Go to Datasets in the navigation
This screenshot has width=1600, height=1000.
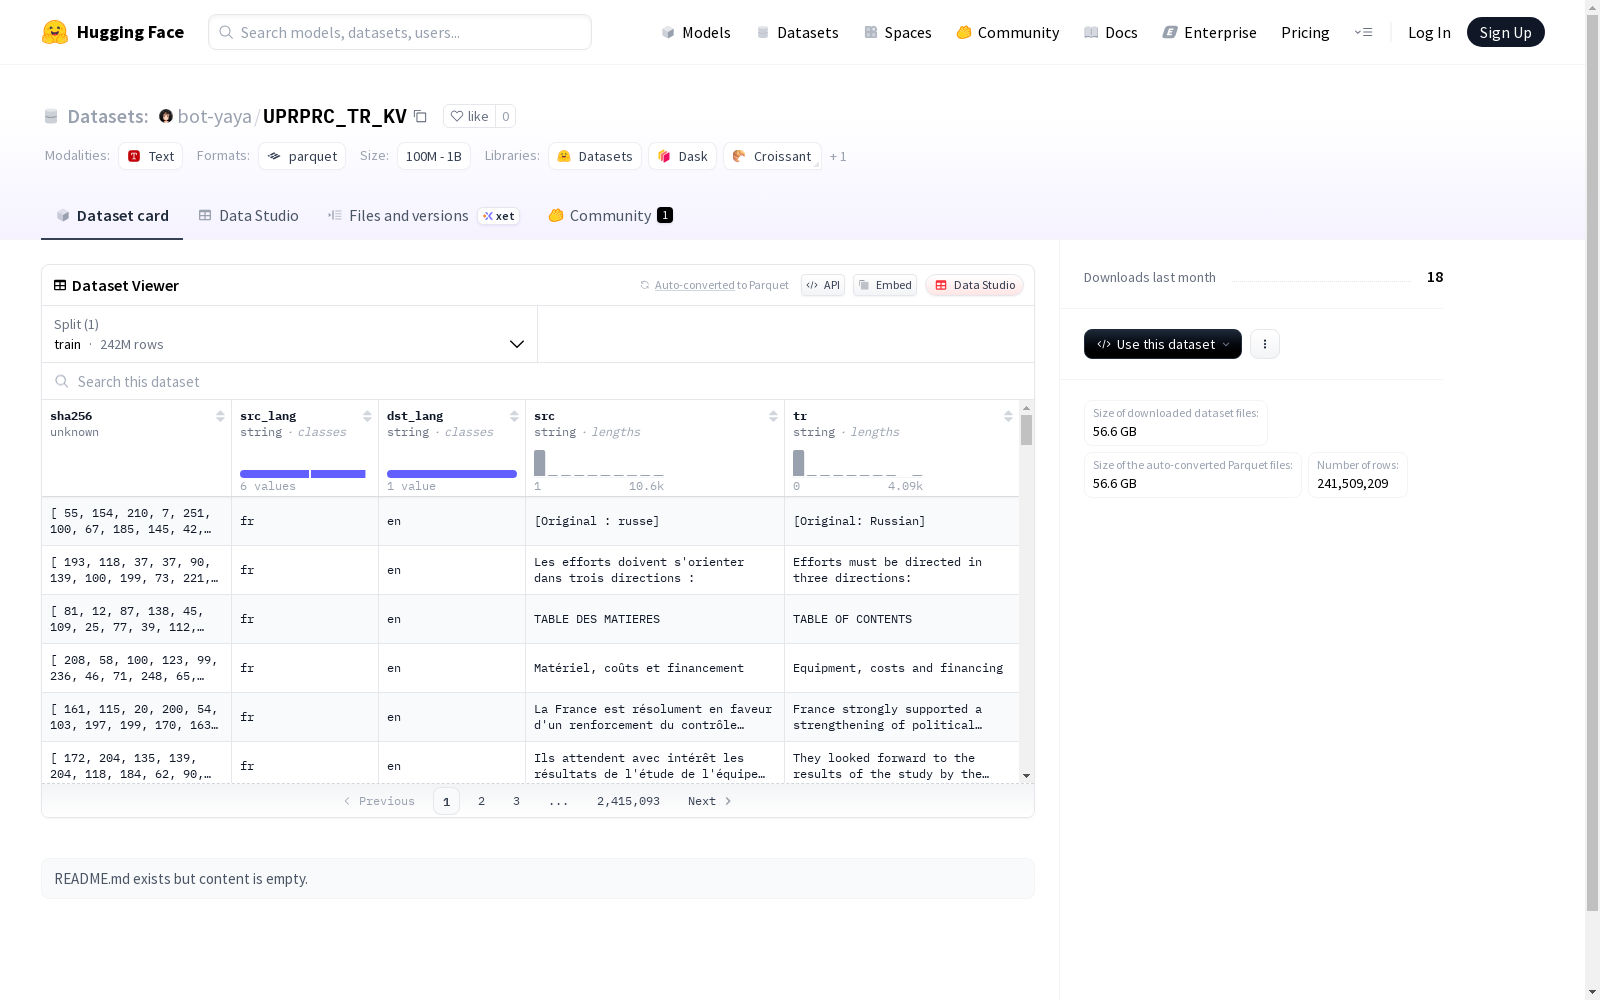click(x=798, y=32)
